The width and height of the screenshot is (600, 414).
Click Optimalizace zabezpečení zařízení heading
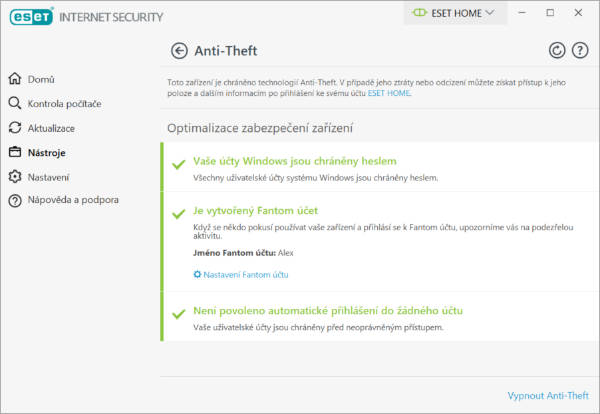(260, 128)
